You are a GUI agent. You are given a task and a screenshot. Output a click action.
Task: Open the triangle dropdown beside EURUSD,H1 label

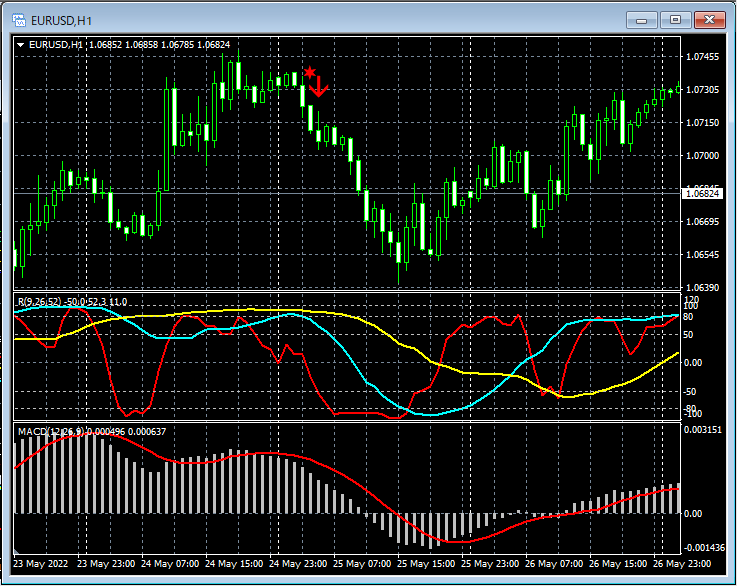21,45
